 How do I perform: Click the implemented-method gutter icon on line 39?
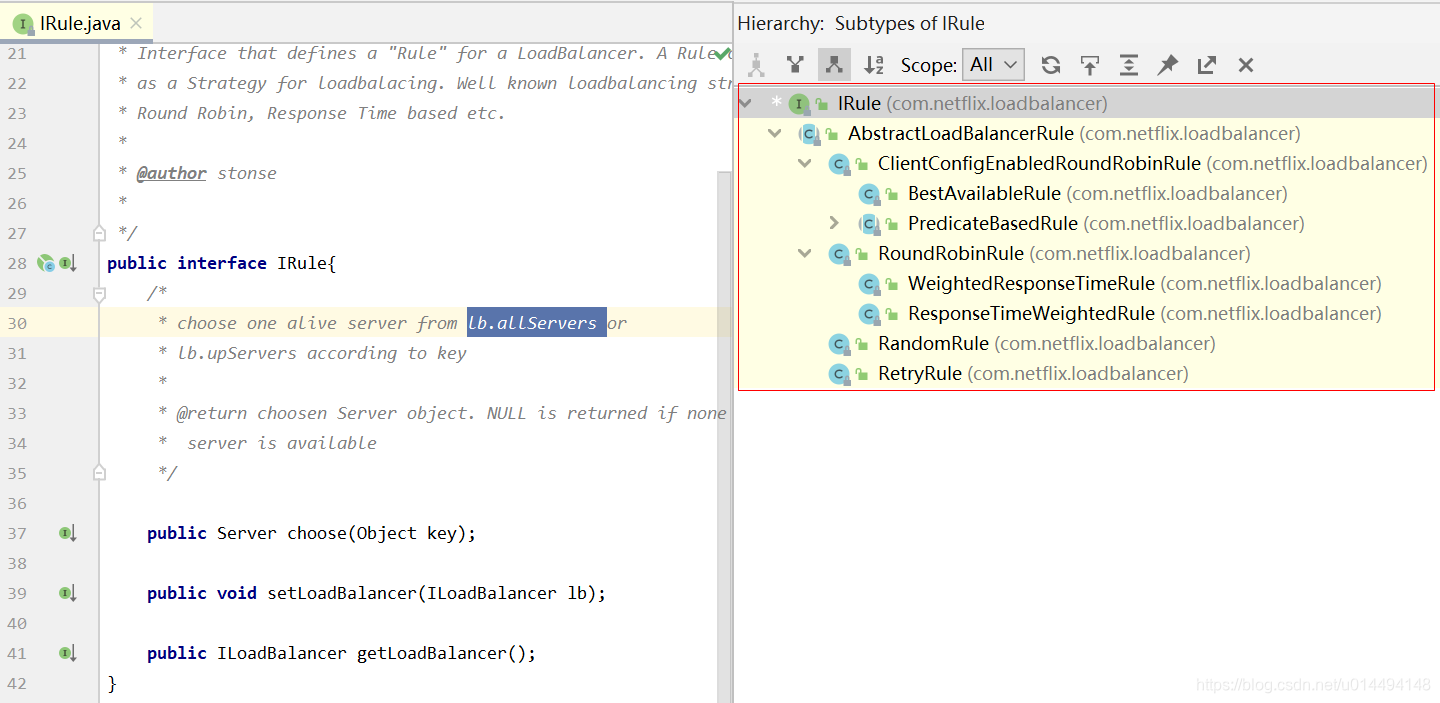(x=67, y=593)
